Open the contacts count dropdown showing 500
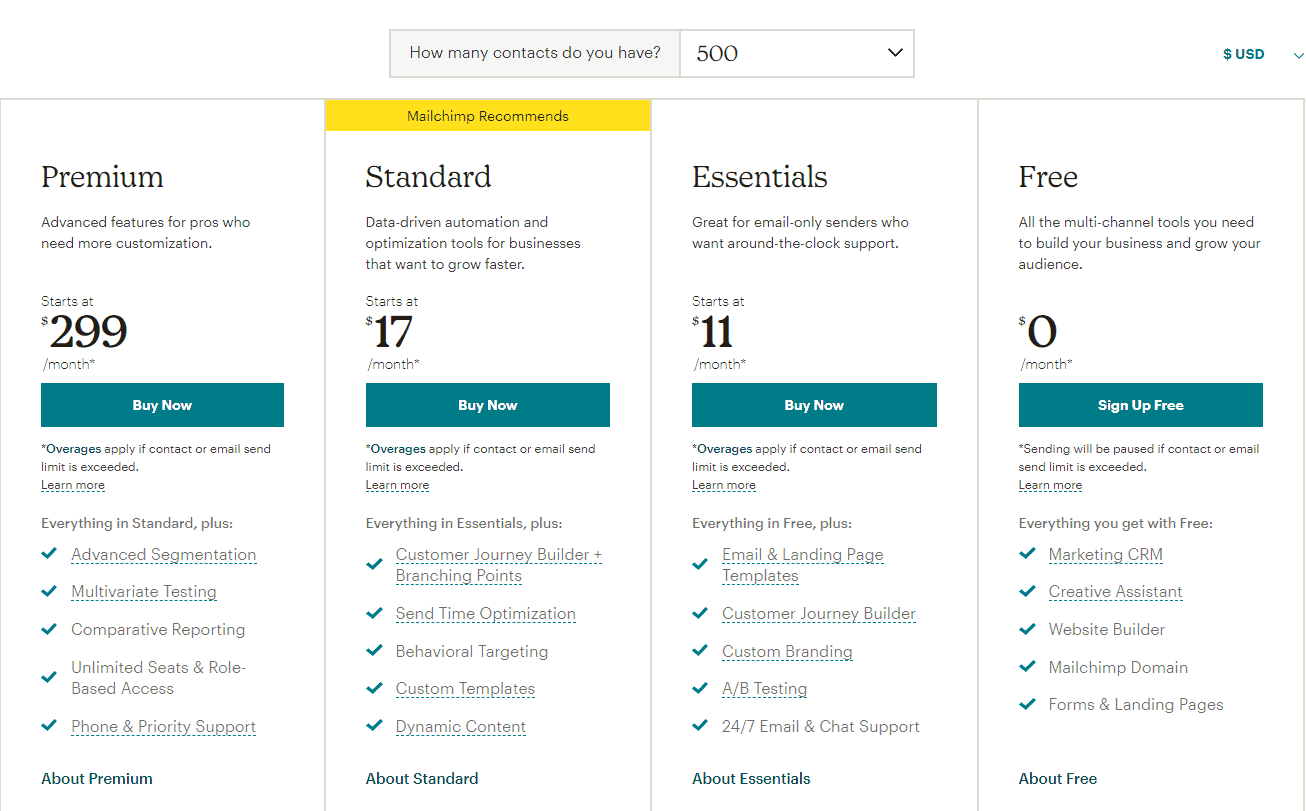Viewport: 1306px width, 811px height. coord(797,53)
